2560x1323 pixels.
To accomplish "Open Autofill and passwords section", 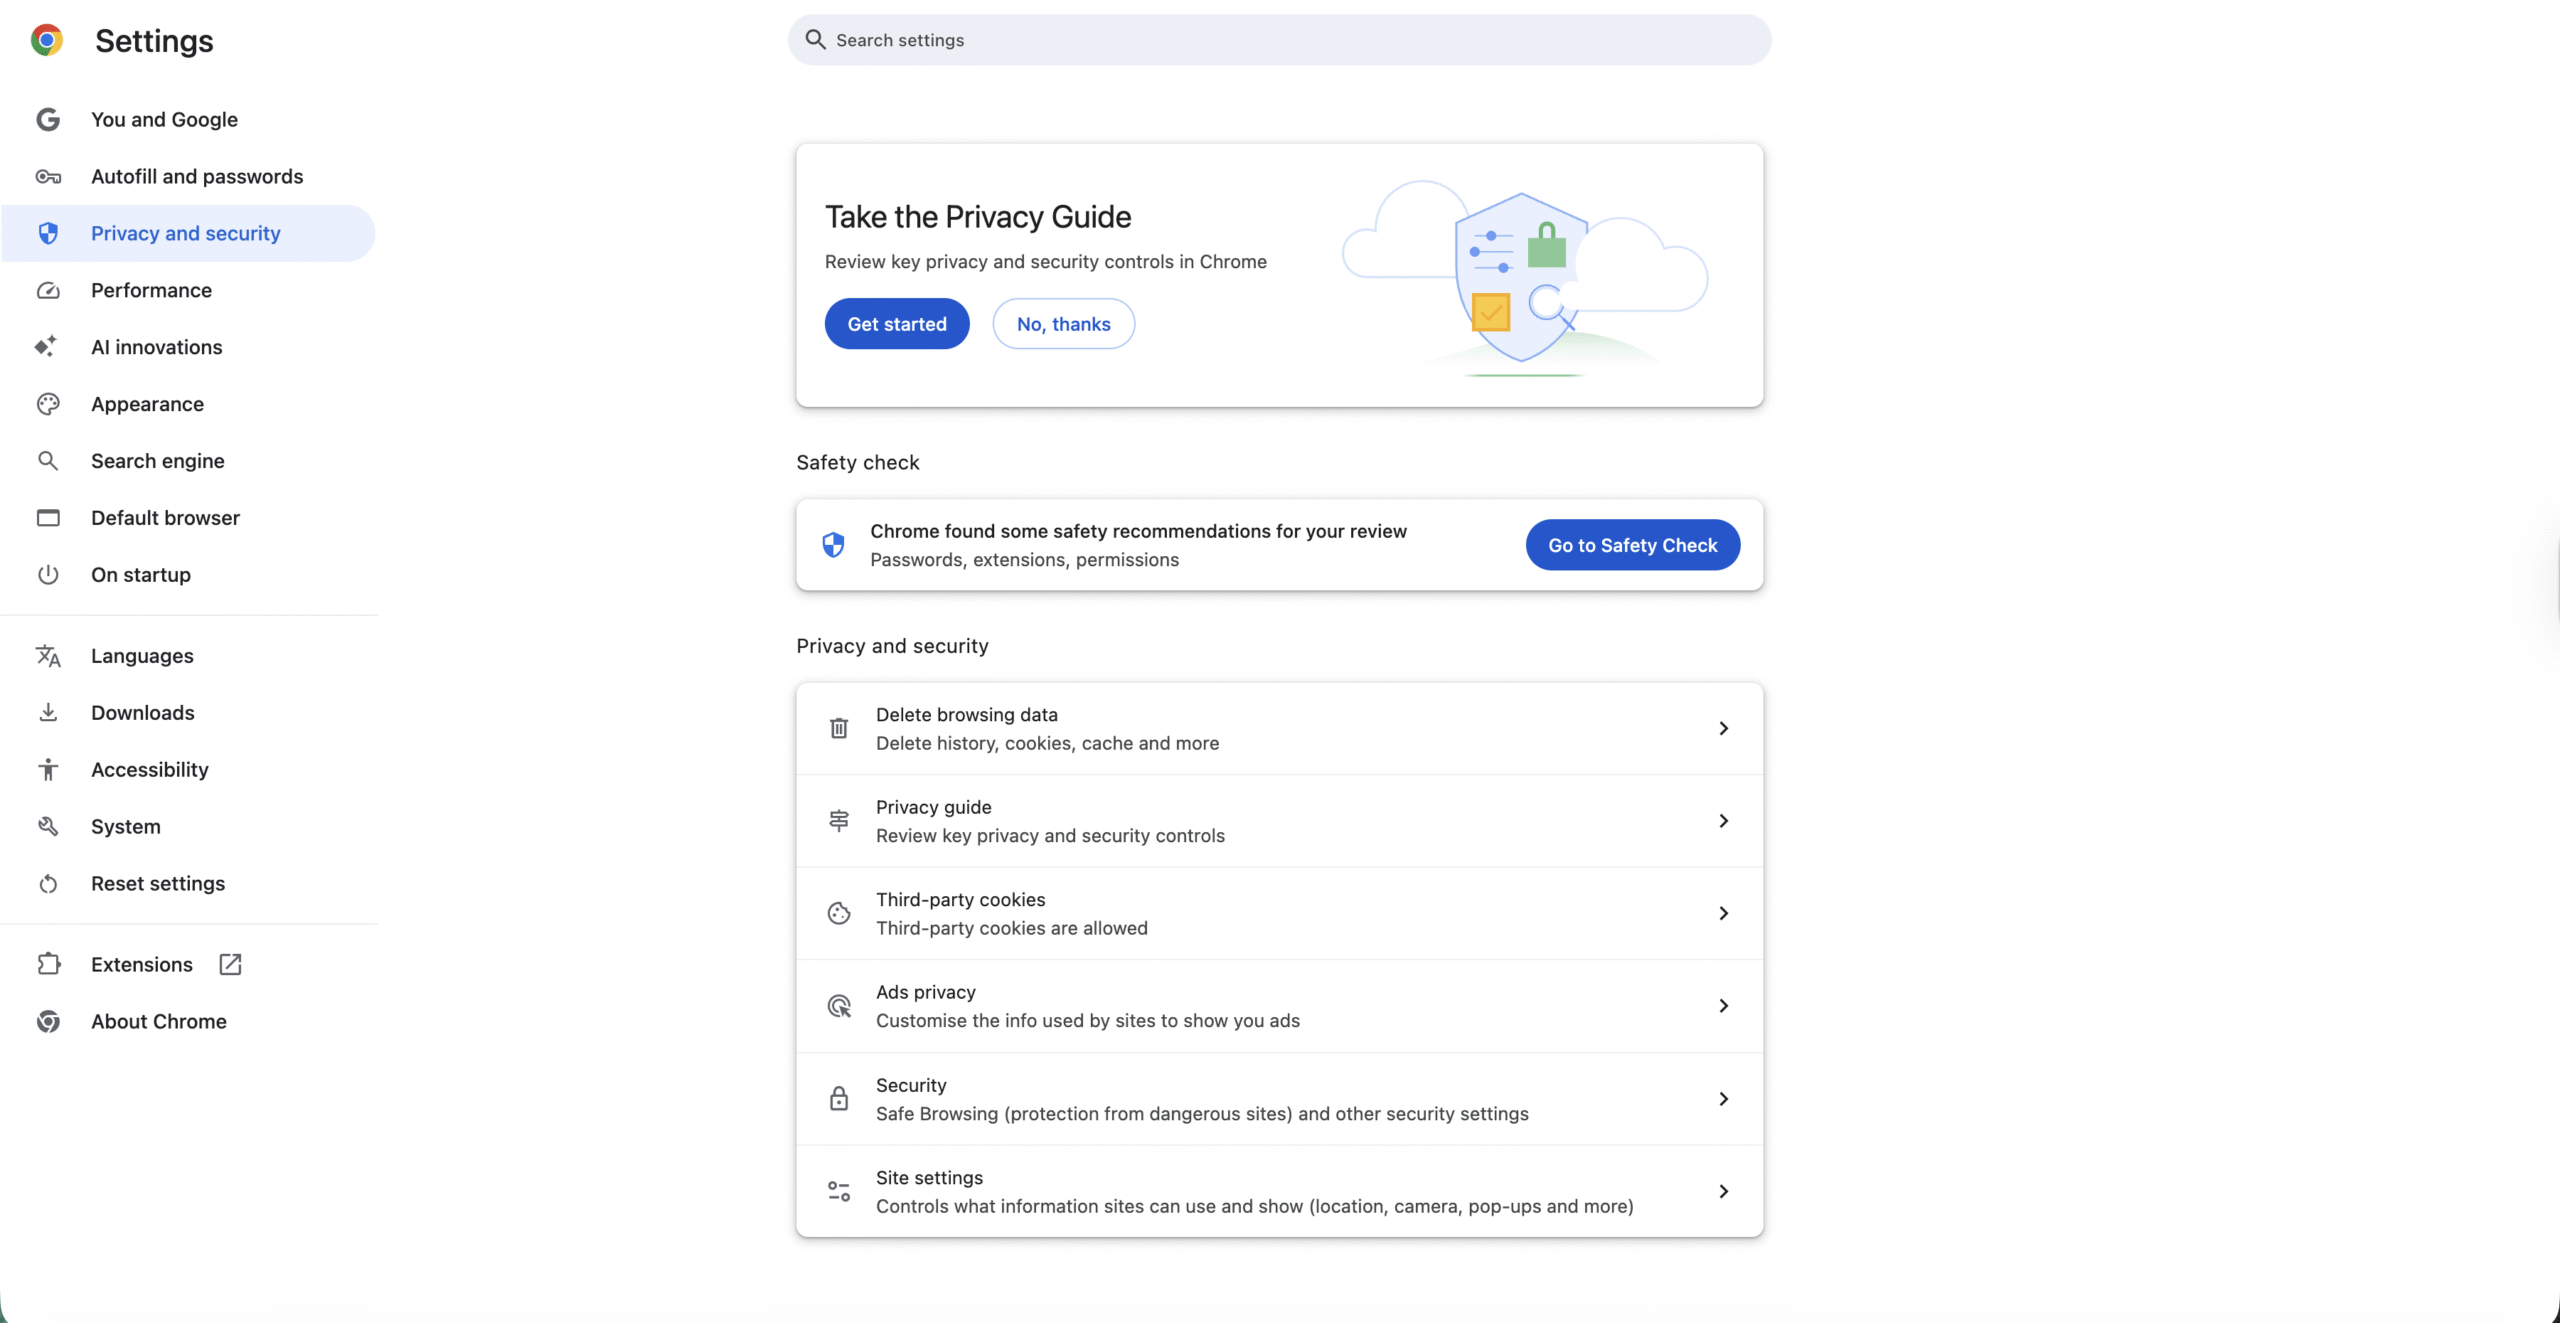I will coord(197,176).
